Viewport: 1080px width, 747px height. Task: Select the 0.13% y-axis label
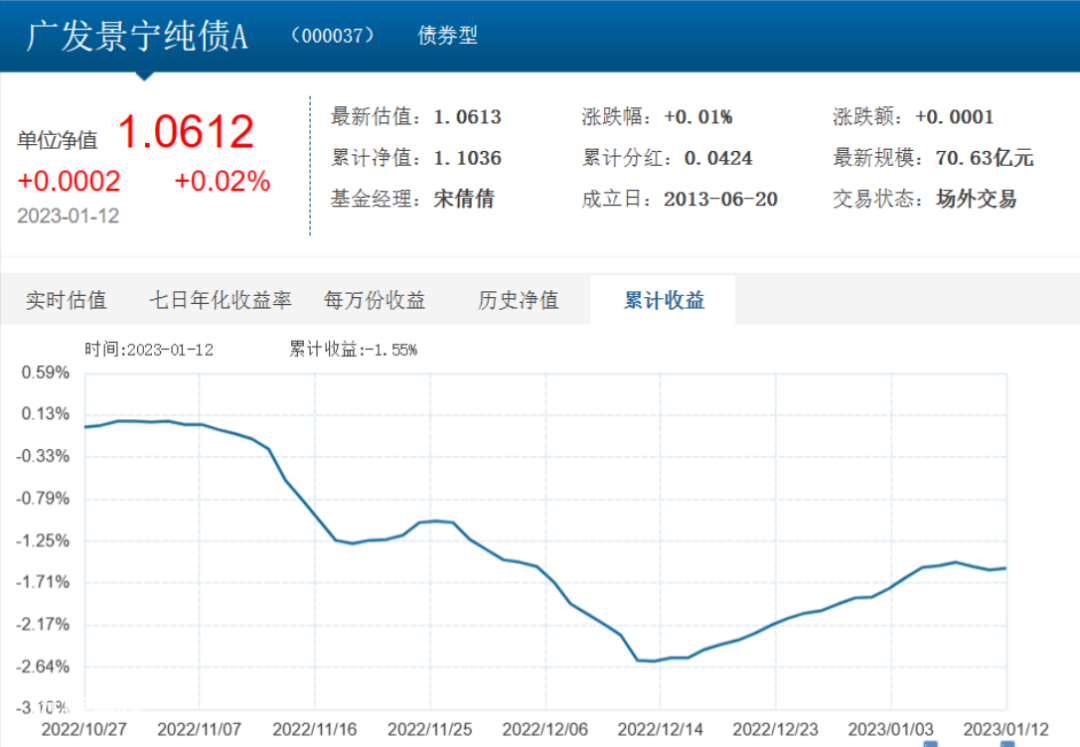pyautogui.click(x=45, y=414)
